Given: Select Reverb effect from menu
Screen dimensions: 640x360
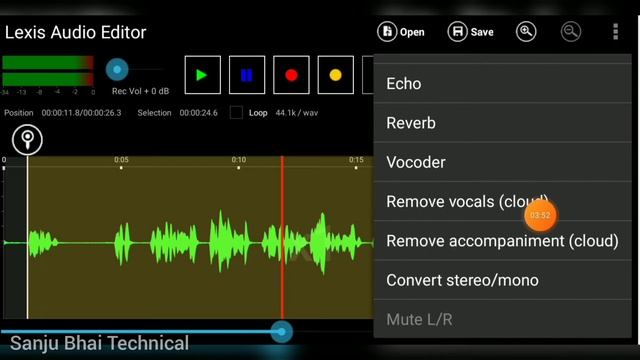Looking at the screenshot, I should pos(502,123).
